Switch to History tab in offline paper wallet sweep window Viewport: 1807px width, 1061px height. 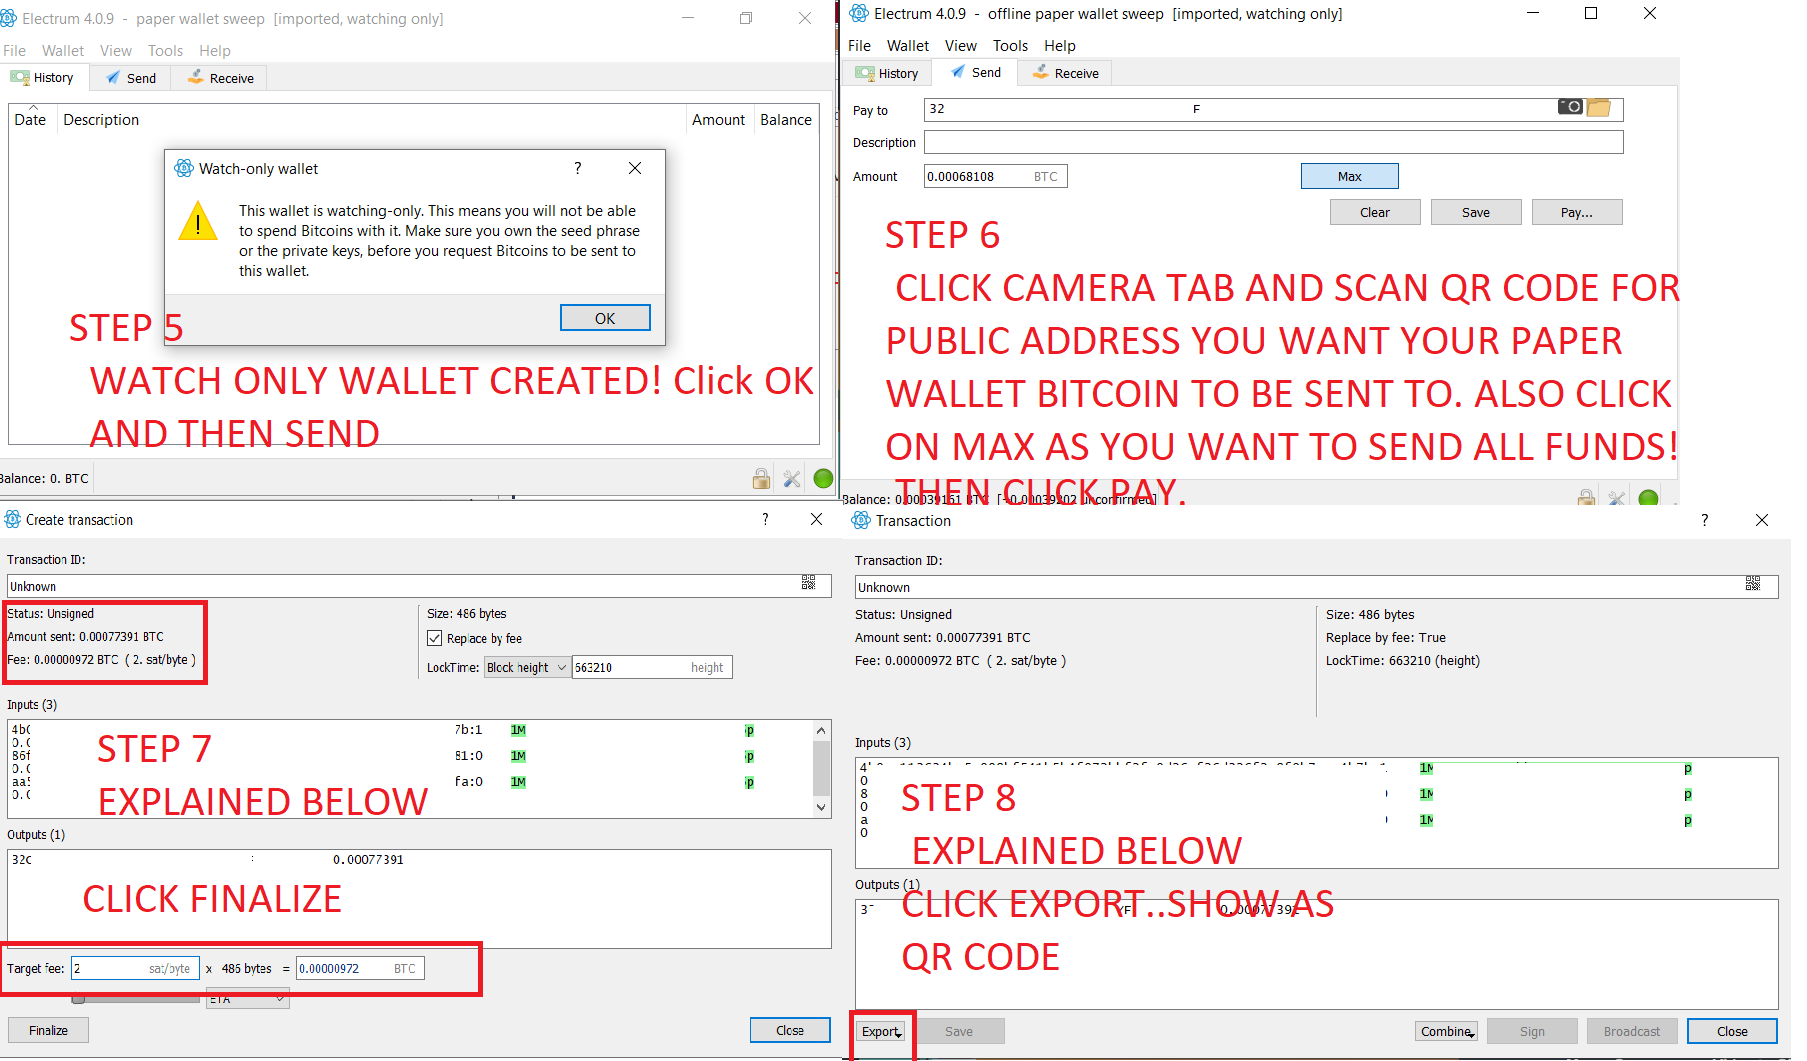(x=888, y=73)
